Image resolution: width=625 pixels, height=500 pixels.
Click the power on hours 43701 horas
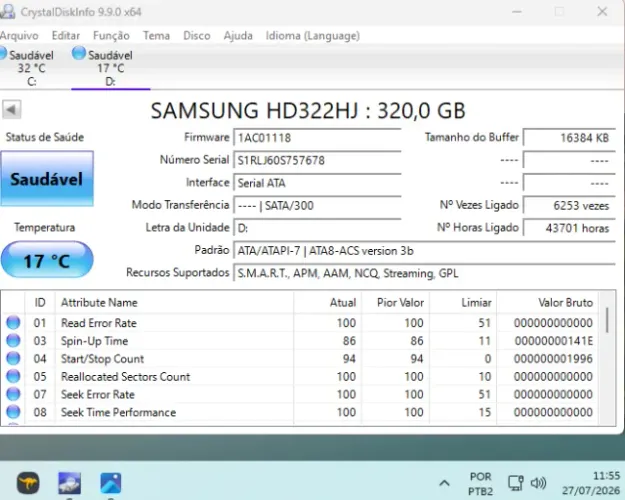569,228
